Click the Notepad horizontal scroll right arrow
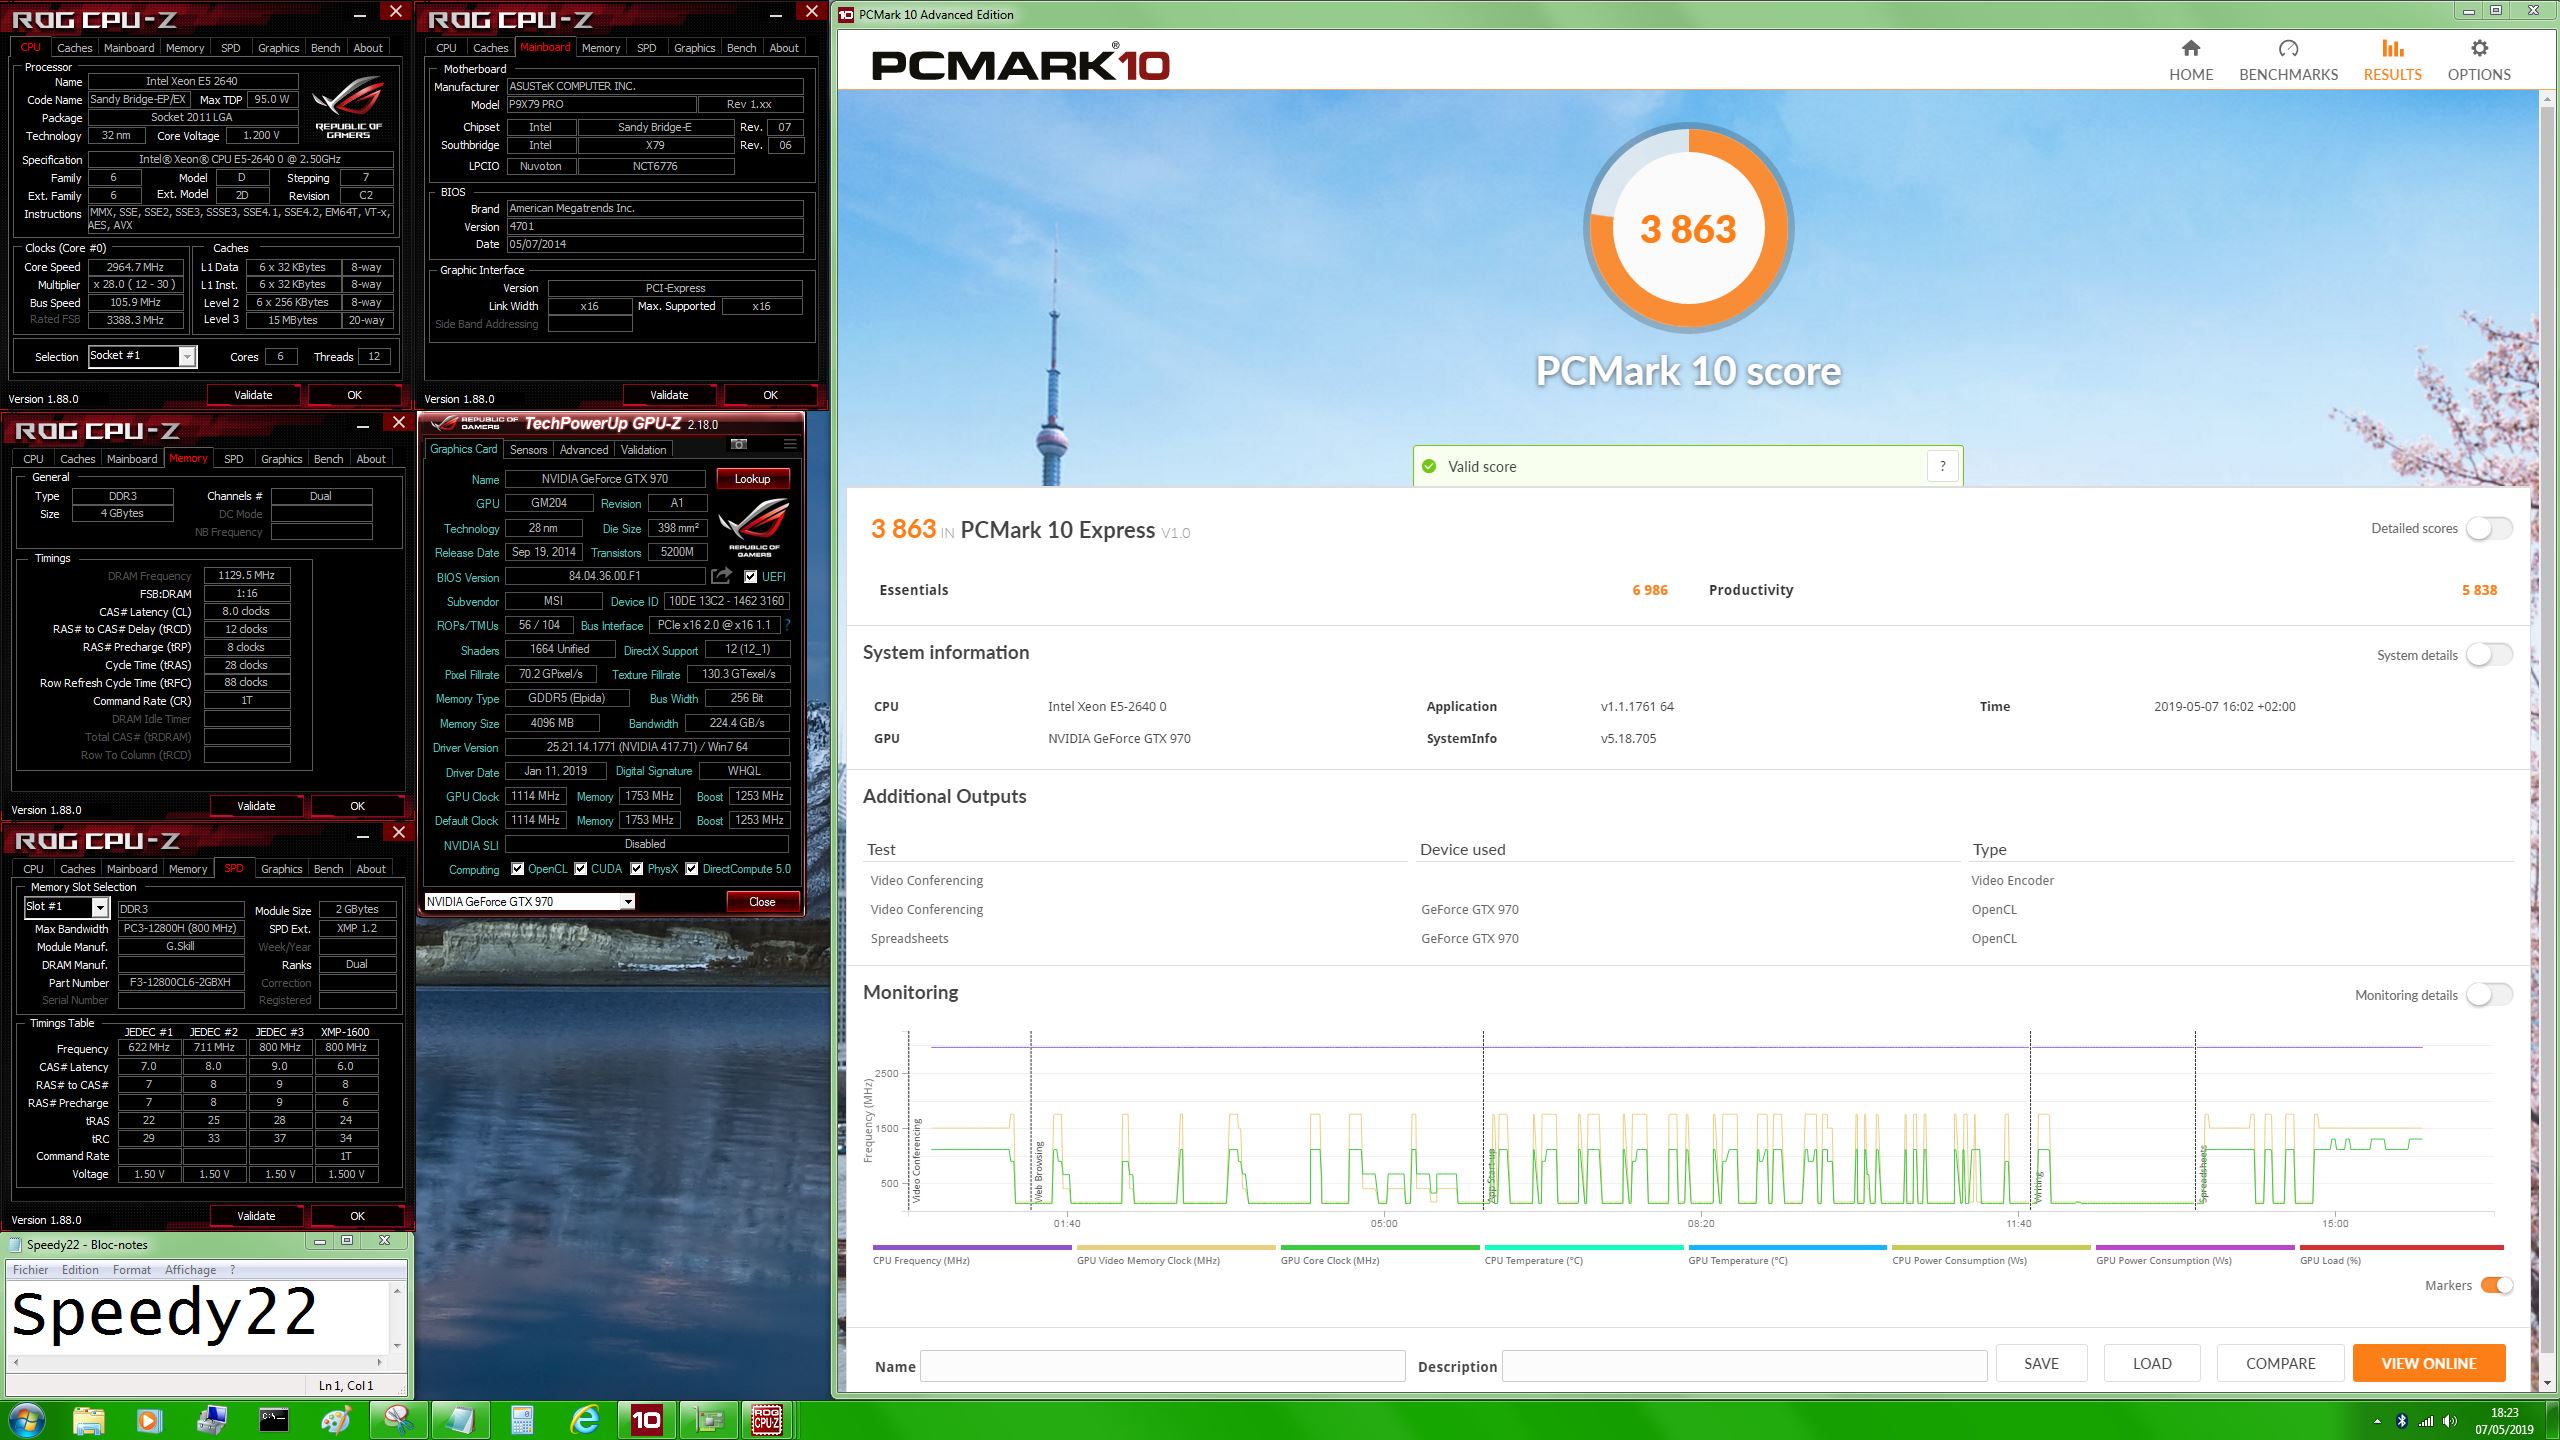Image resolution: width=2560 pixels, height=1440 pixels. pos(379,1361)
